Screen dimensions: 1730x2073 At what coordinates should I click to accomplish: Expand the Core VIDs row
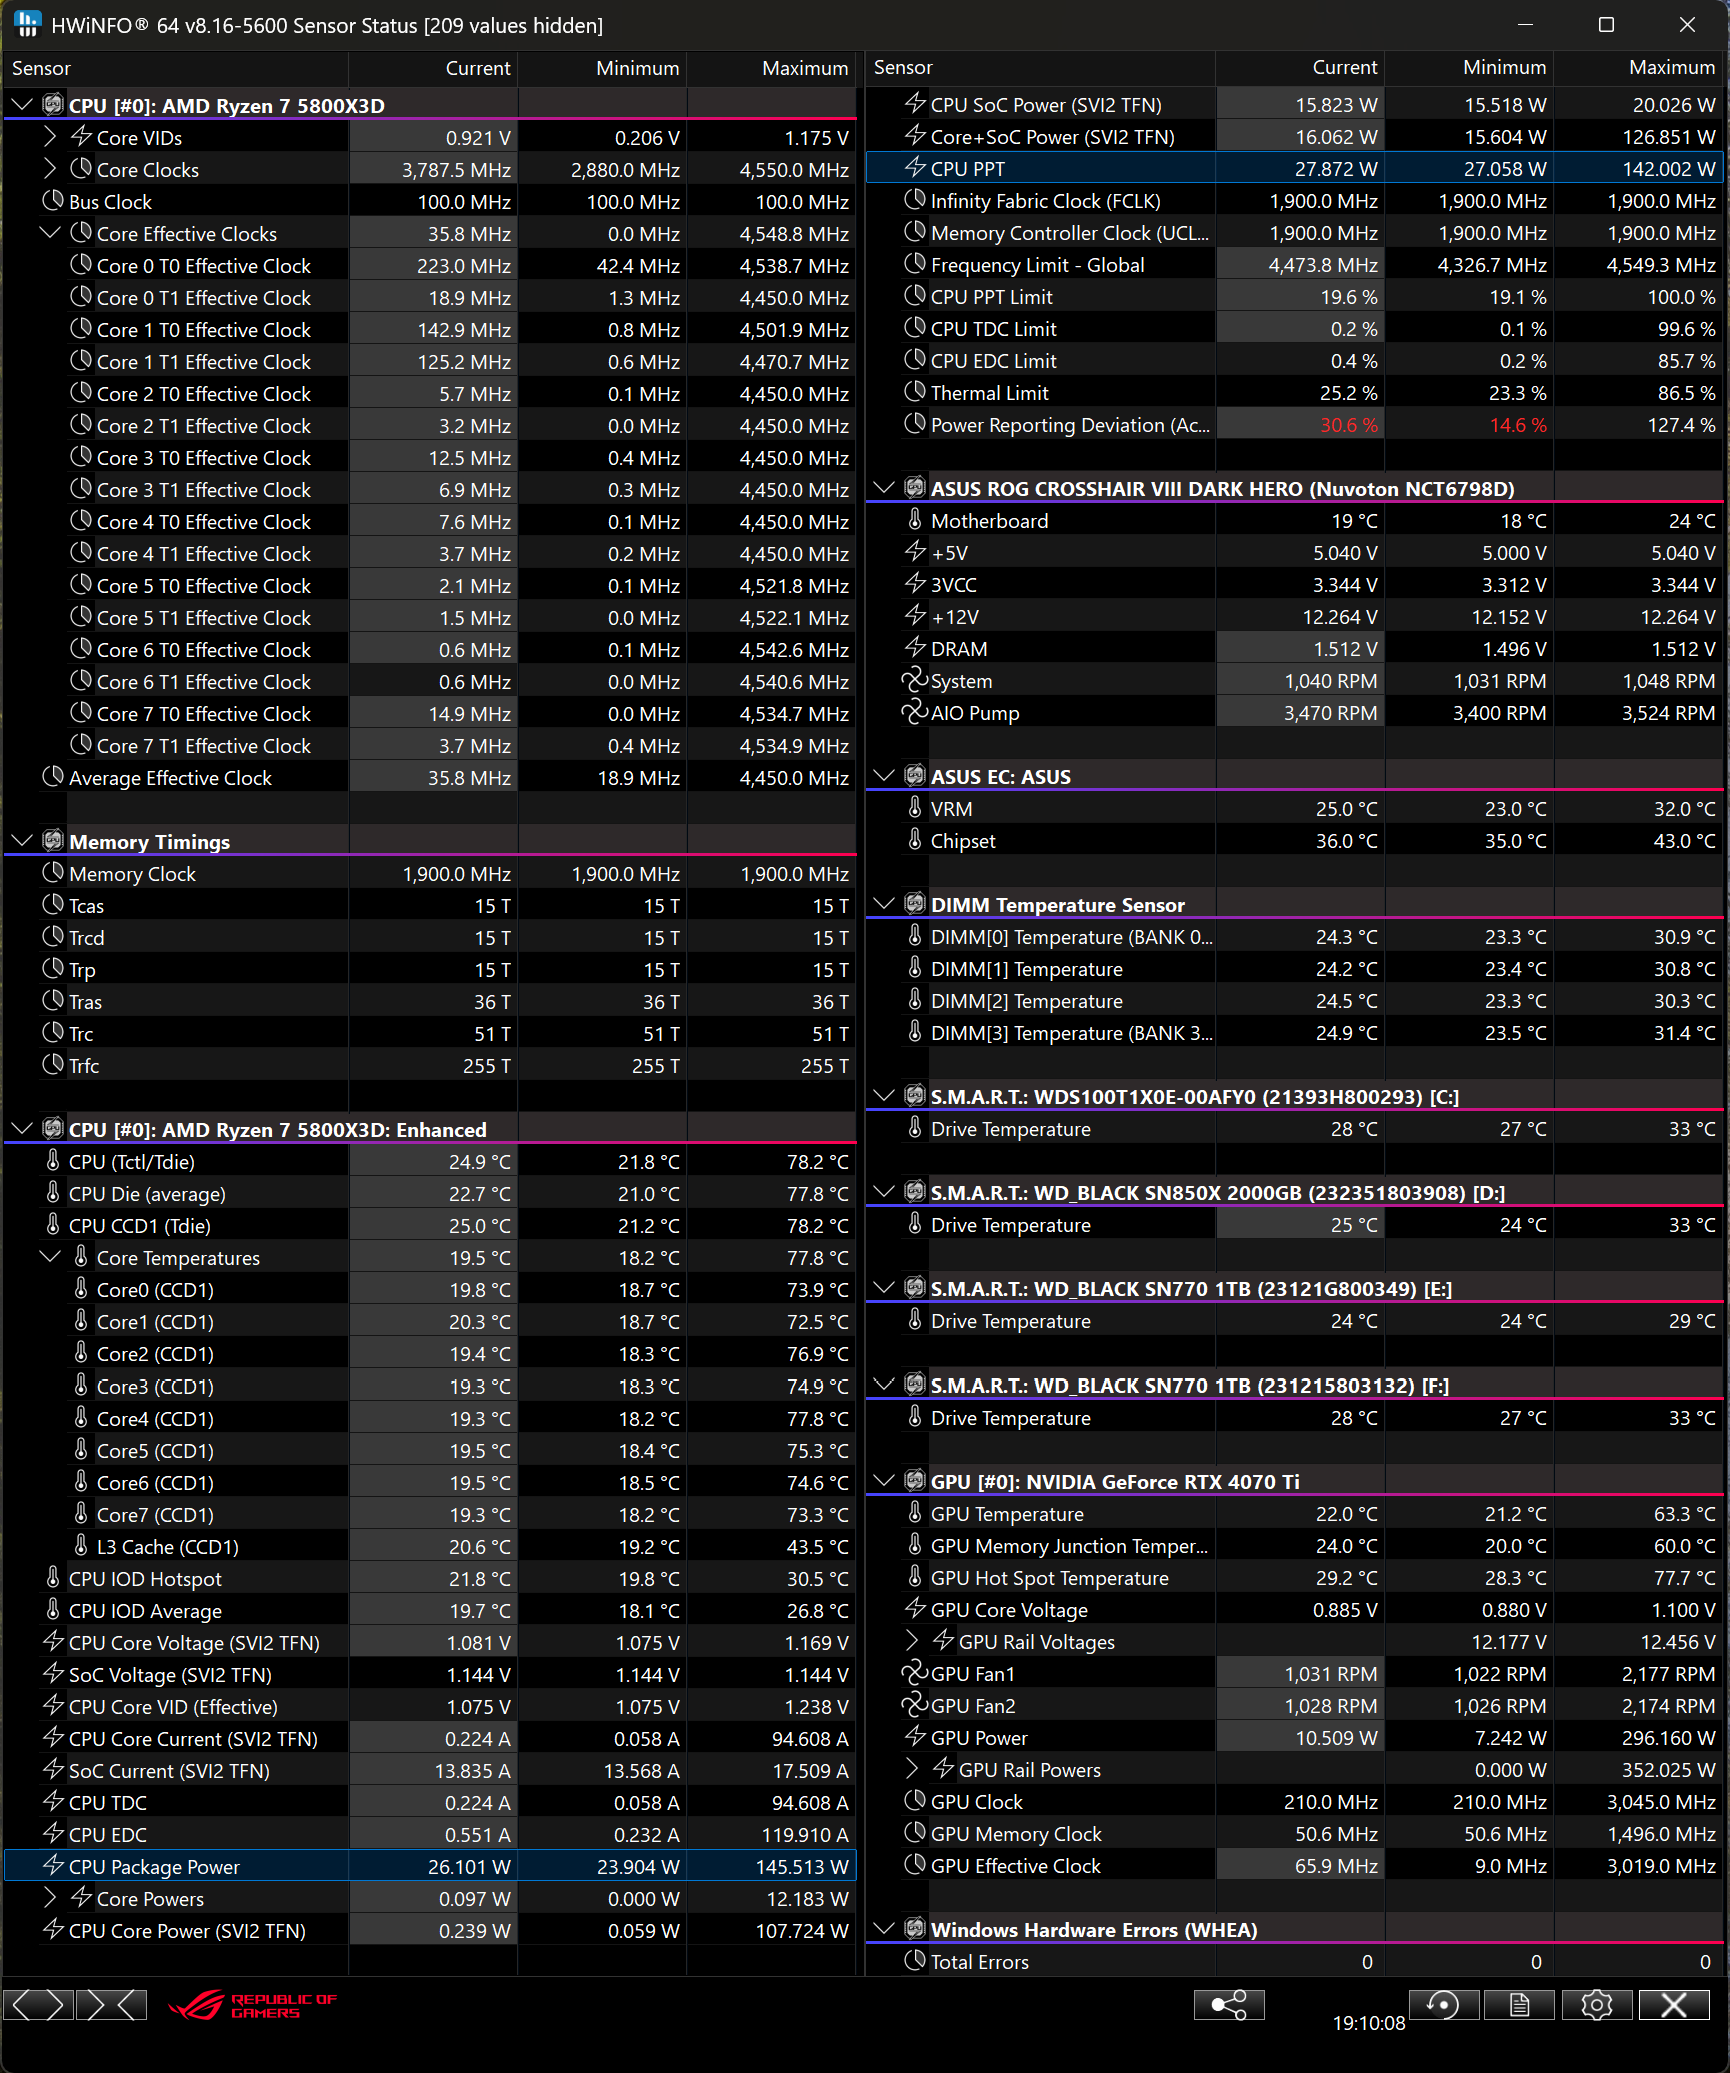pos(50,137)
